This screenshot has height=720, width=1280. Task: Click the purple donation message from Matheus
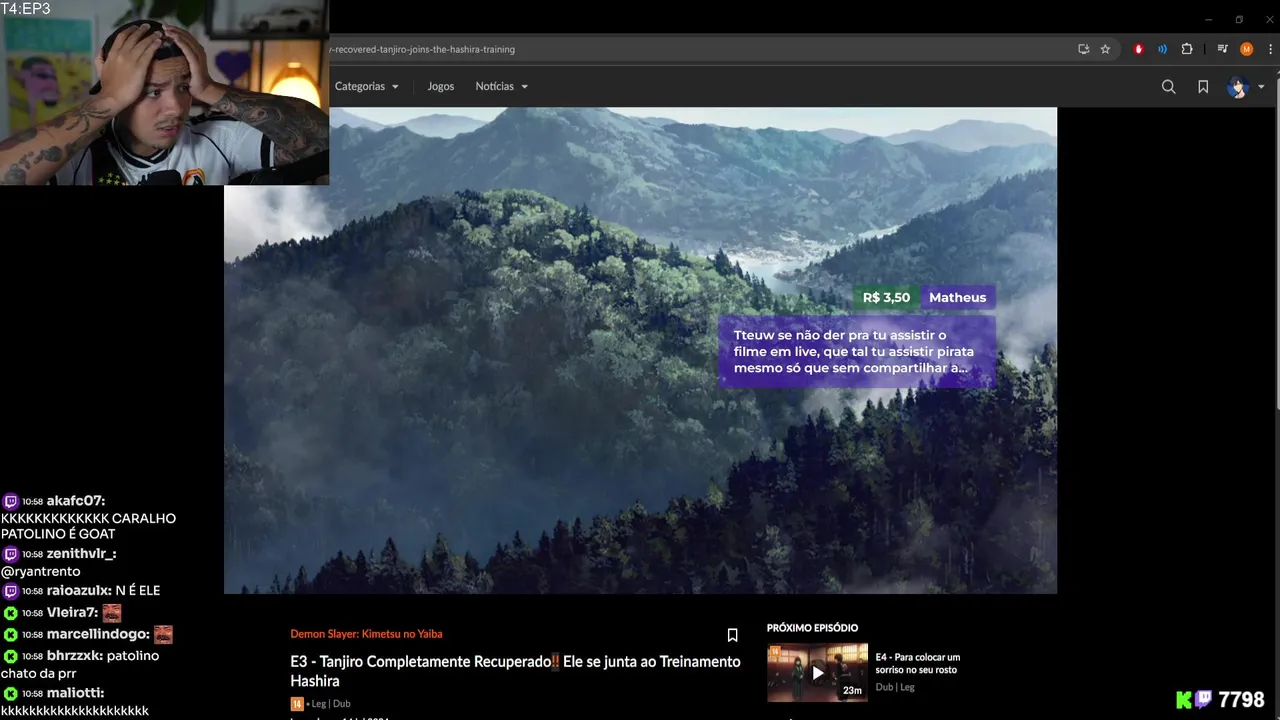point(856,351)
